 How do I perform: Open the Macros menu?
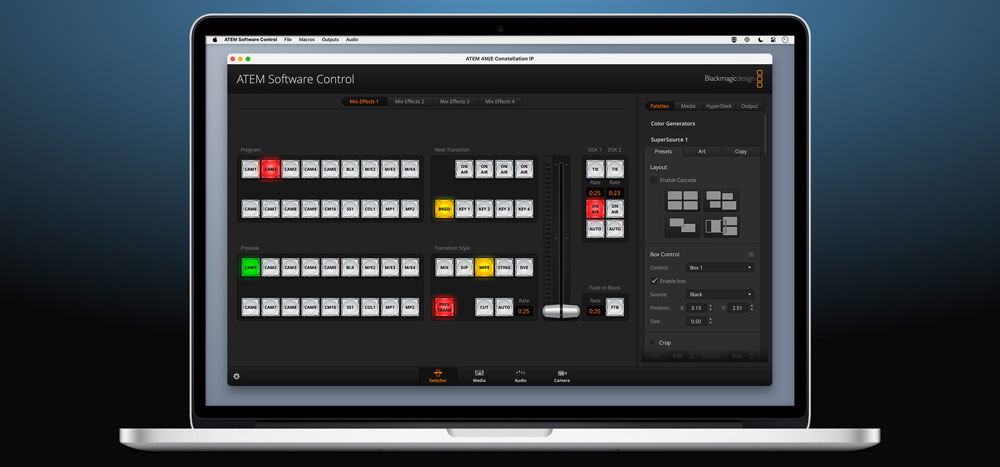(307, 40)
